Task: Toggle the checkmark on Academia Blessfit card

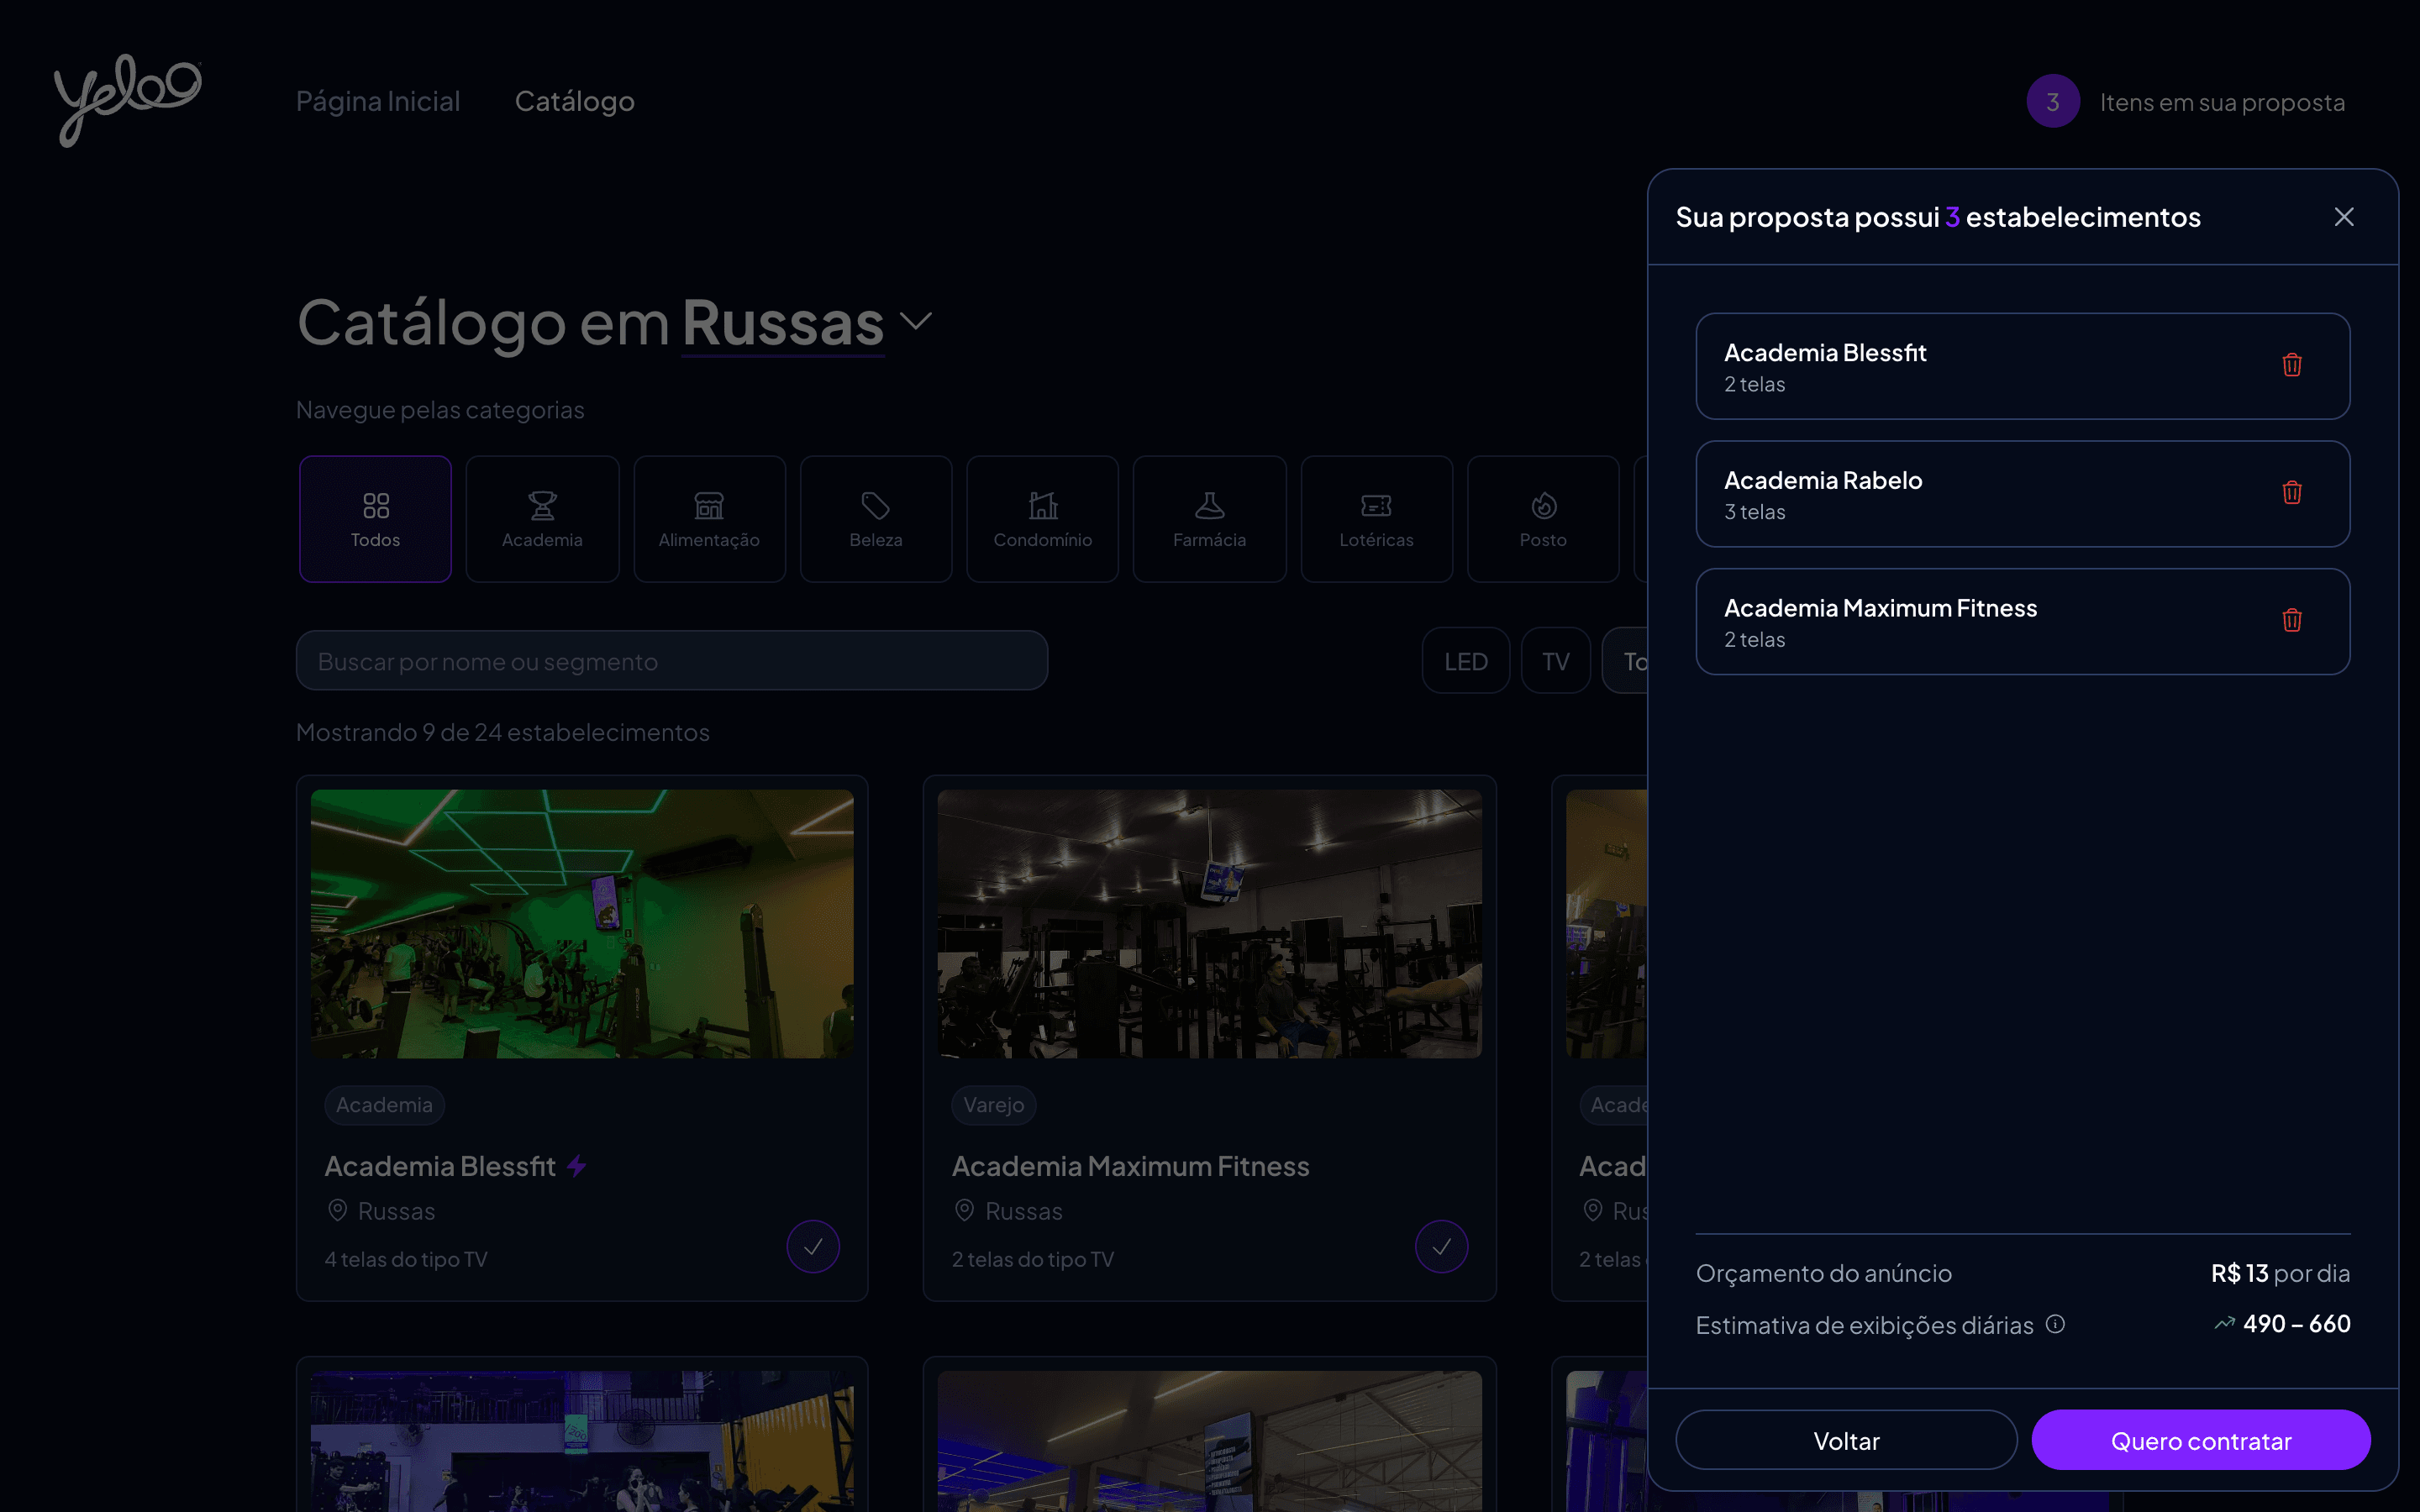Action: point(813,1247)
